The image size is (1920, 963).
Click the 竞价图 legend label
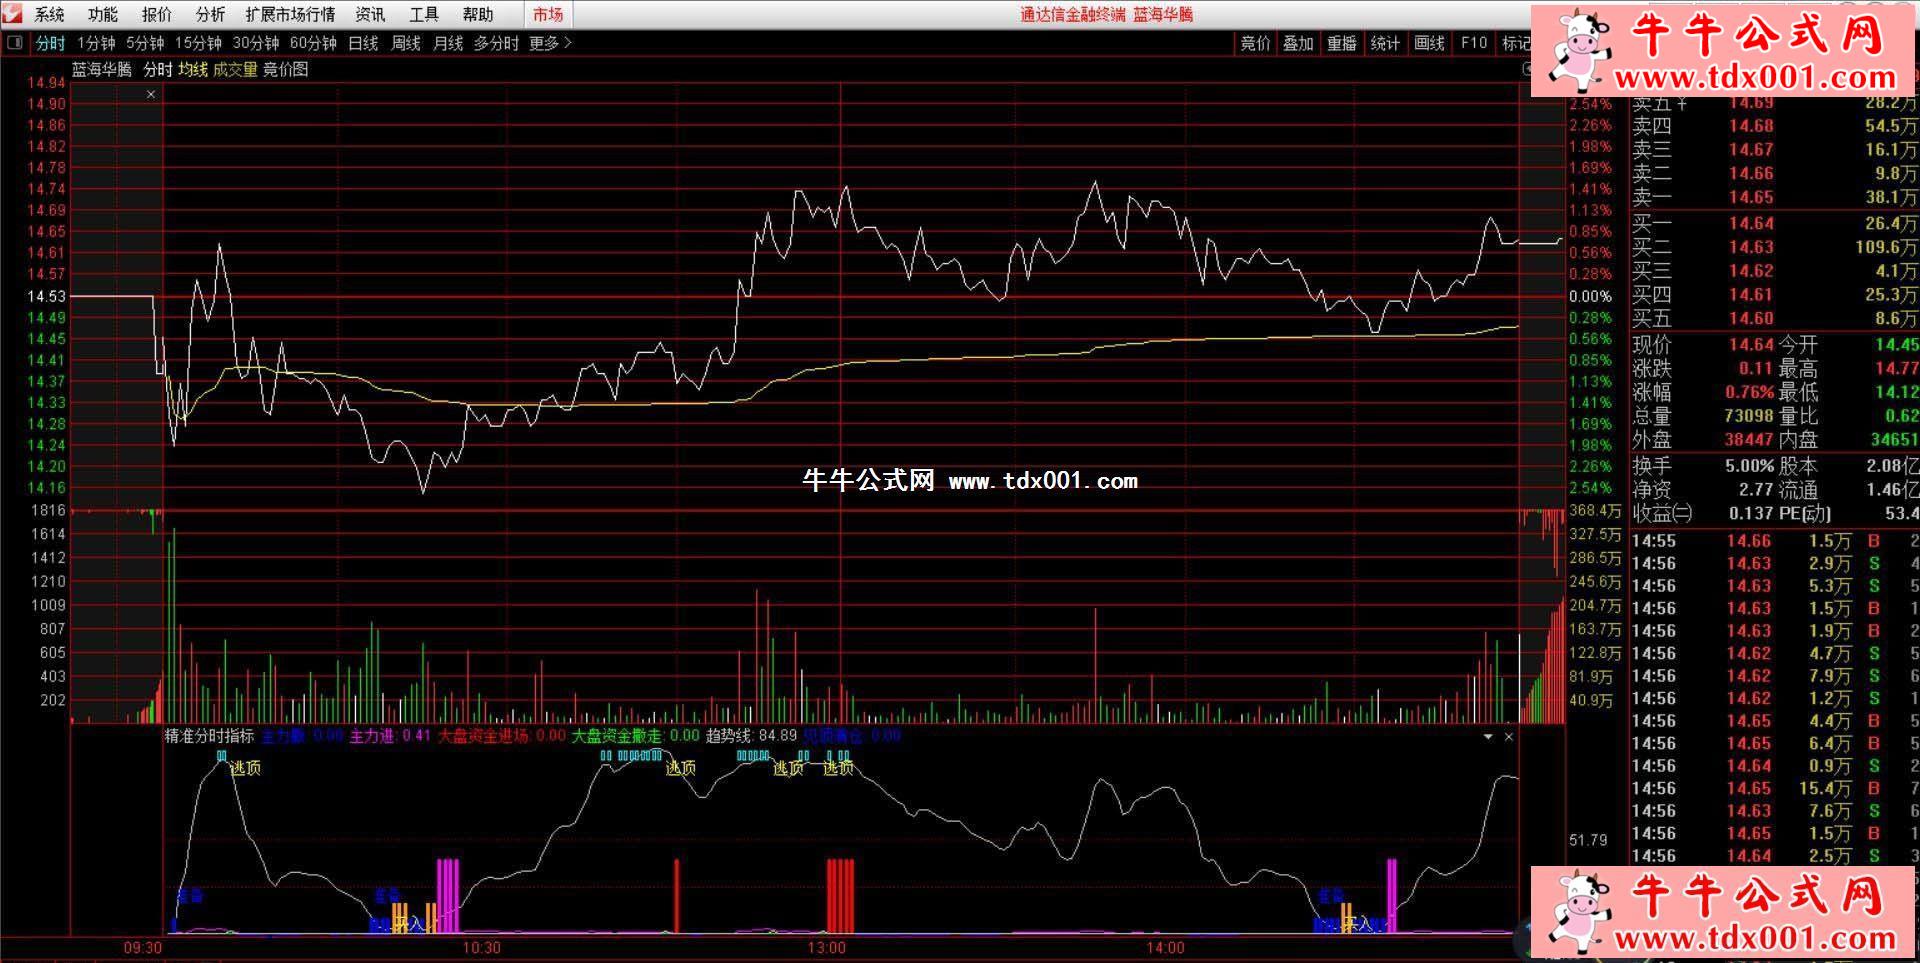click(x=285, y=69)
